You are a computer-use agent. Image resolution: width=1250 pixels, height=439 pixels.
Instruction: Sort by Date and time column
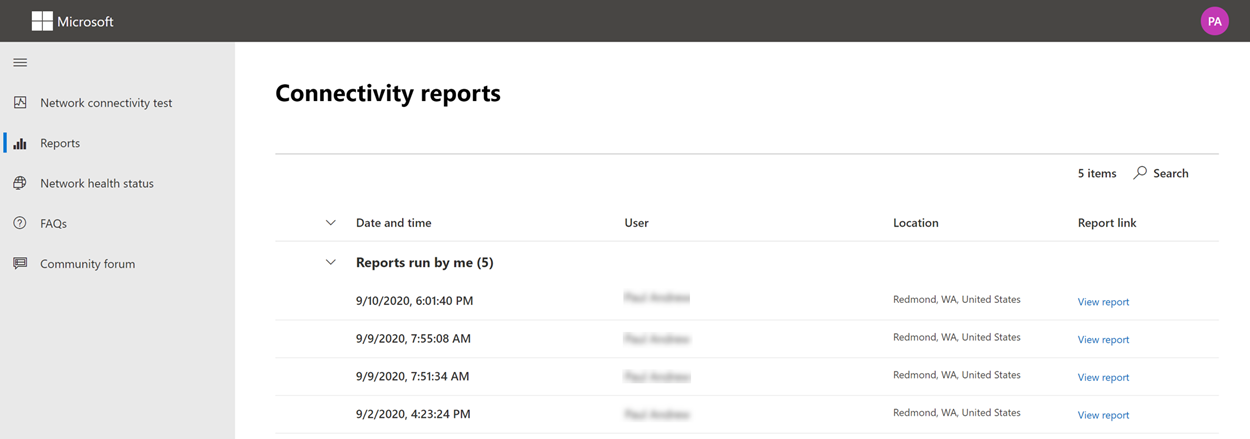point(394,223)
